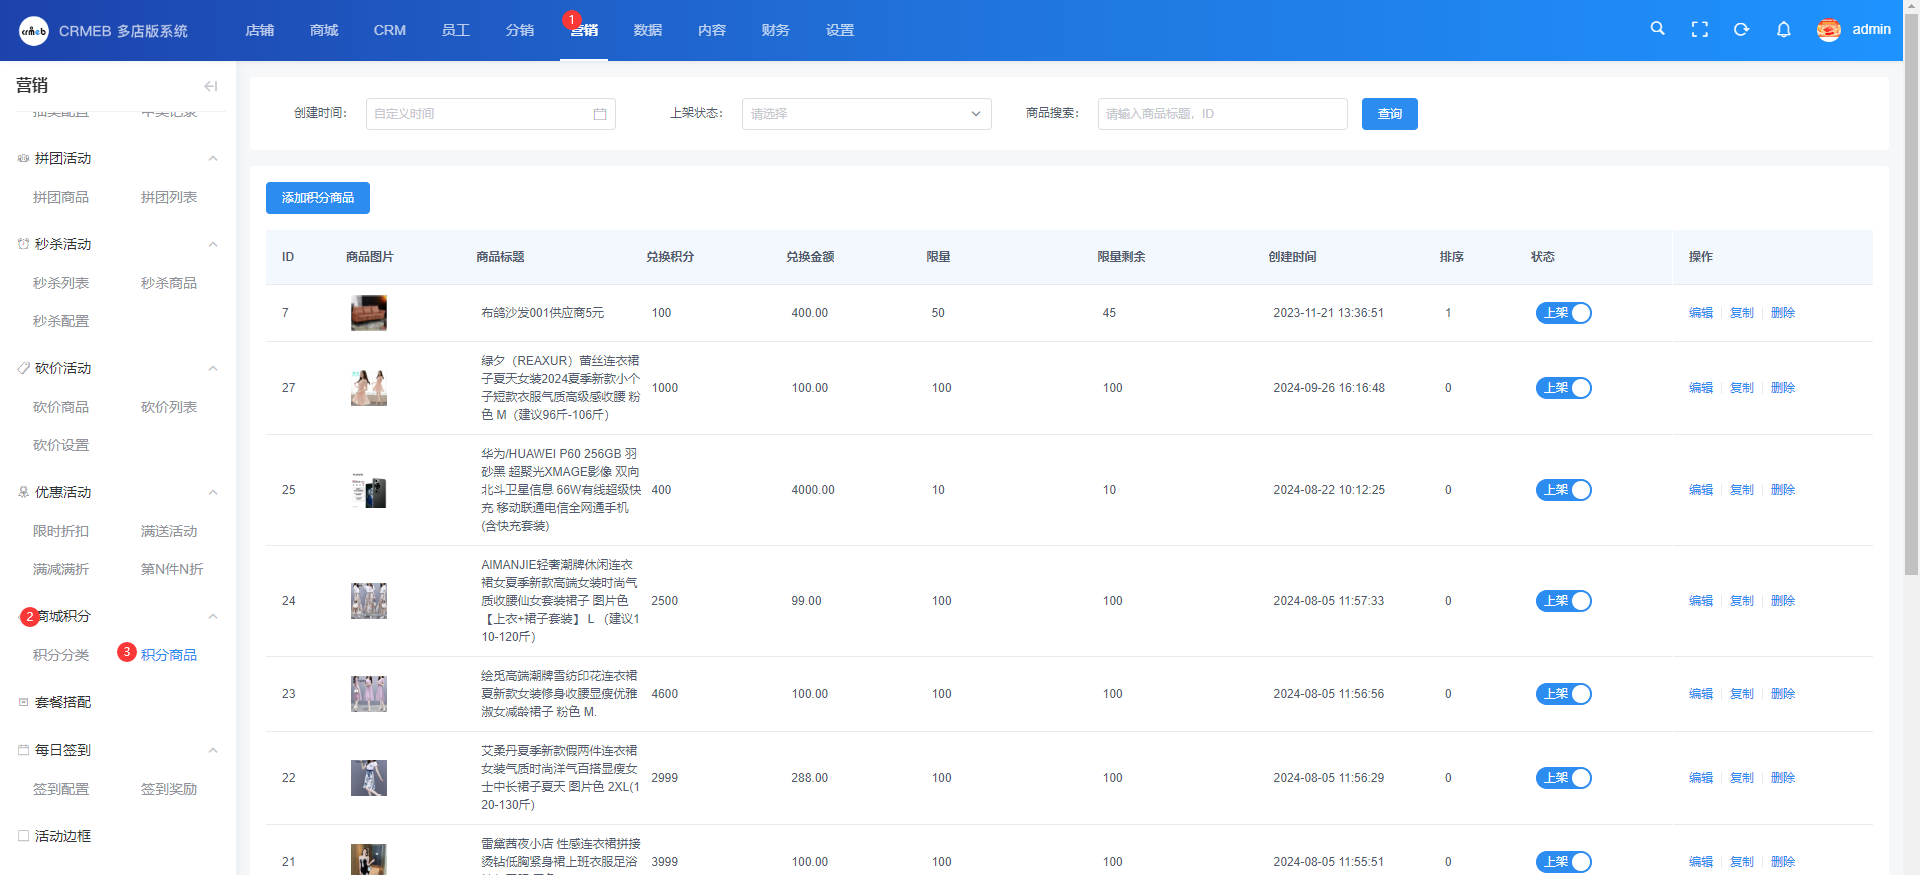Image resolution: width=1920 pixels, height=875 pixels.
Task: Click 编辑 link for product ID 27
Action: [1700, 388]
